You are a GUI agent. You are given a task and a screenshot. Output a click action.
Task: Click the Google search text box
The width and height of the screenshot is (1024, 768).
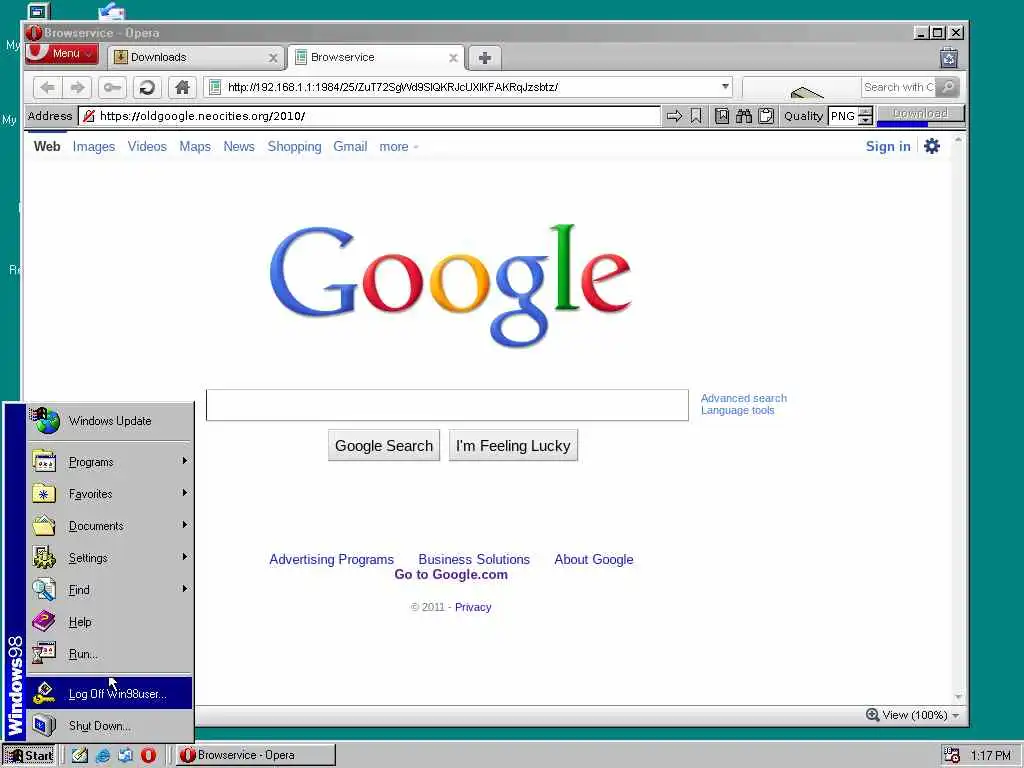[x=447, y=405]
